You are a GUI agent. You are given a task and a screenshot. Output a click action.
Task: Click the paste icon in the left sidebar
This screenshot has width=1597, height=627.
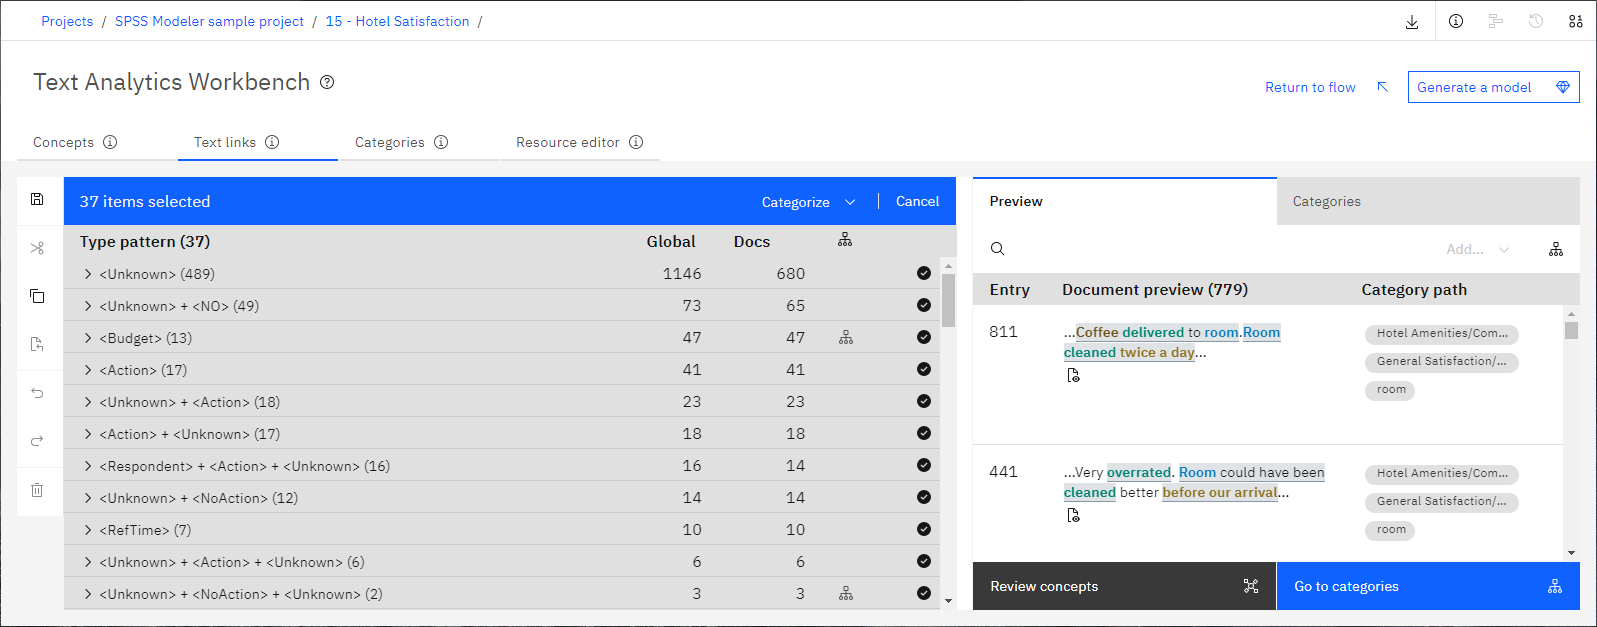point(37,344)
